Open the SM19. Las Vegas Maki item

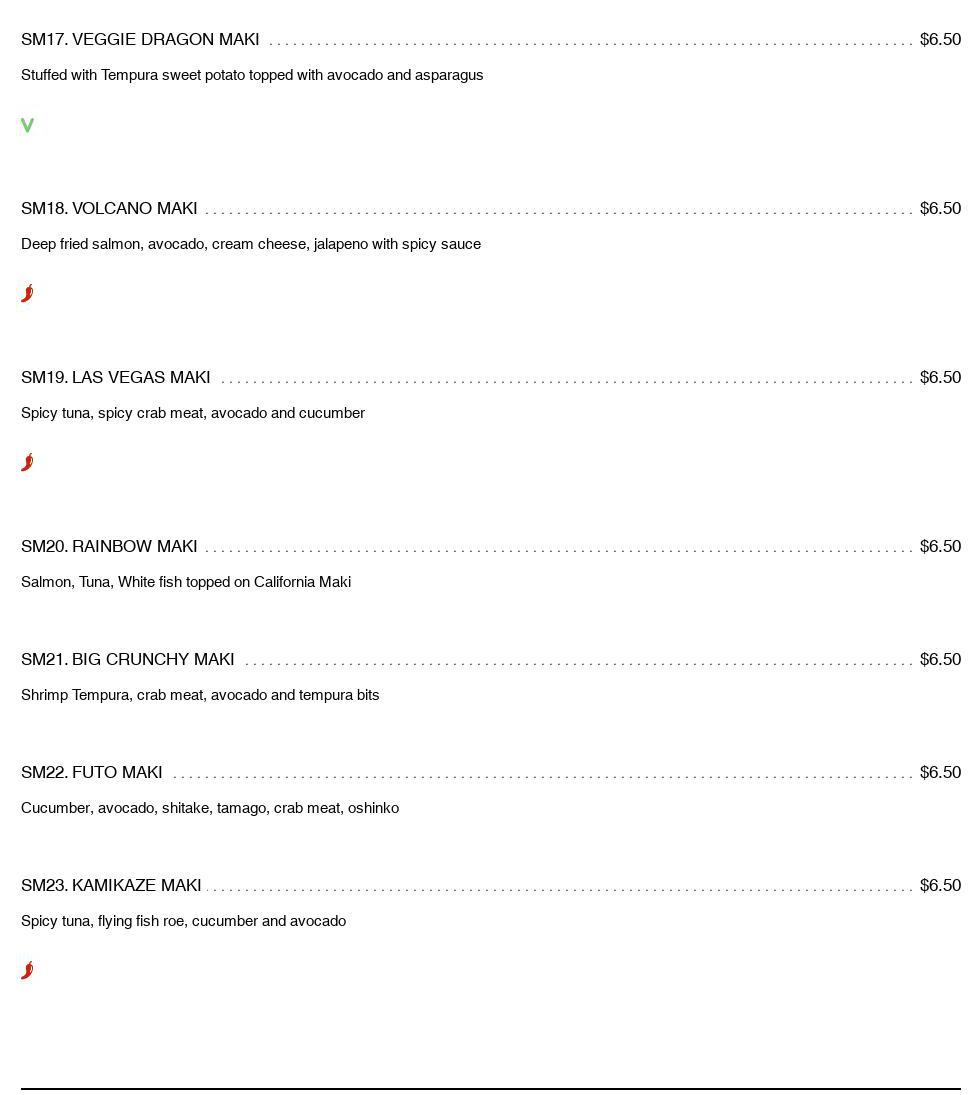tap(115, 377)
